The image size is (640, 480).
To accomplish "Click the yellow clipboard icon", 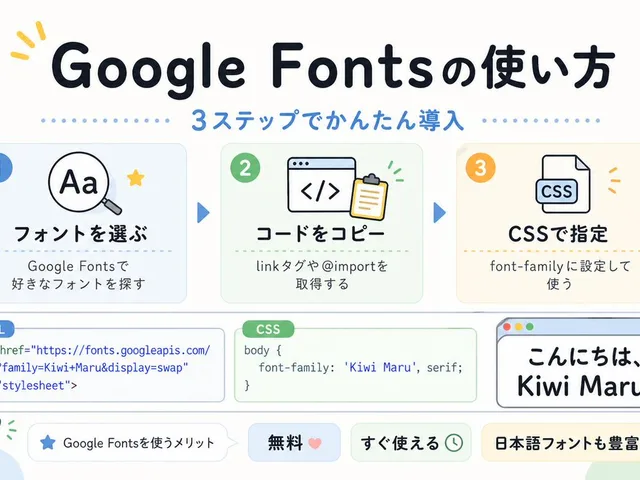I will (369, 197).
